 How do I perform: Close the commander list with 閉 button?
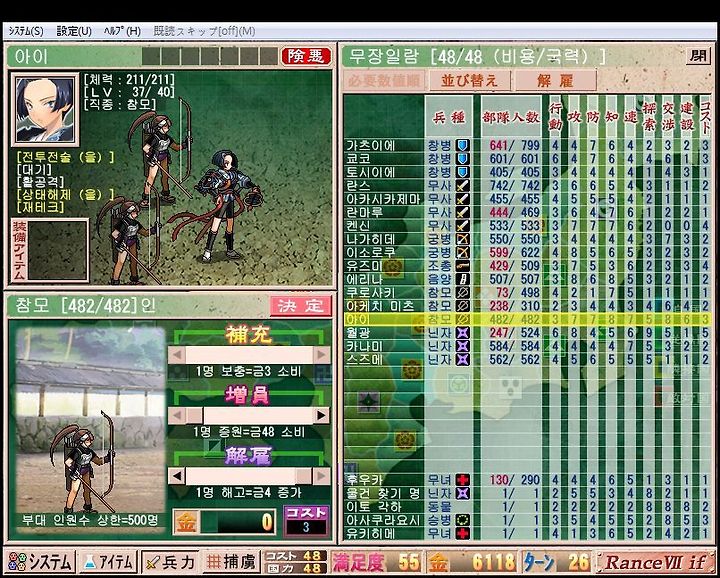698,56
